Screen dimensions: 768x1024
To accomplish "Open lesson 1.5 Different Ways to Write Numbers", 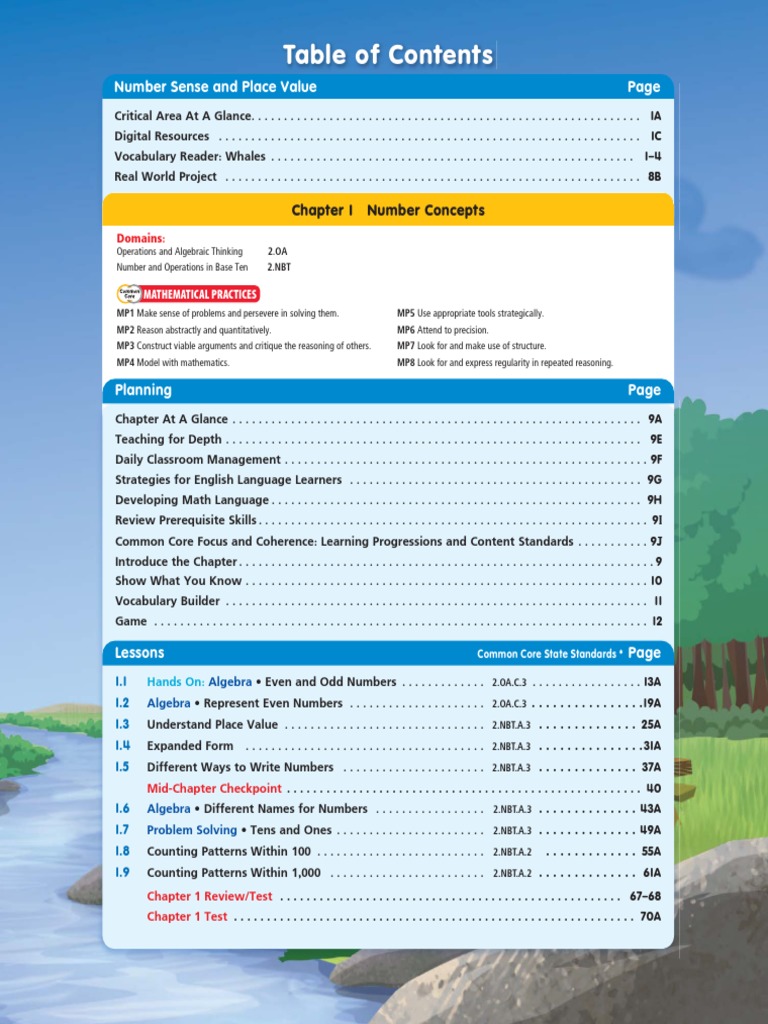I will click(x=388, y=767).
